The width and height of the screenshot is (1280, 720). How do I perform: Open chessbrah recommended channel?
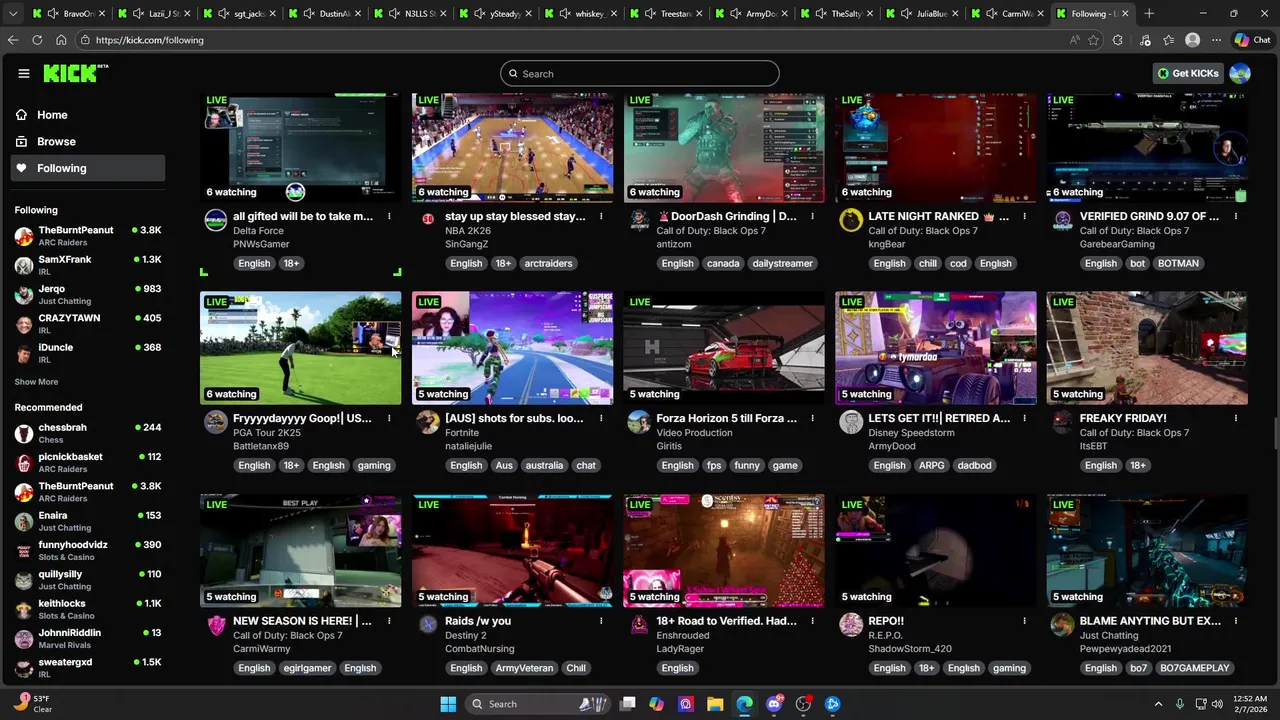click(x=88, y=433)
